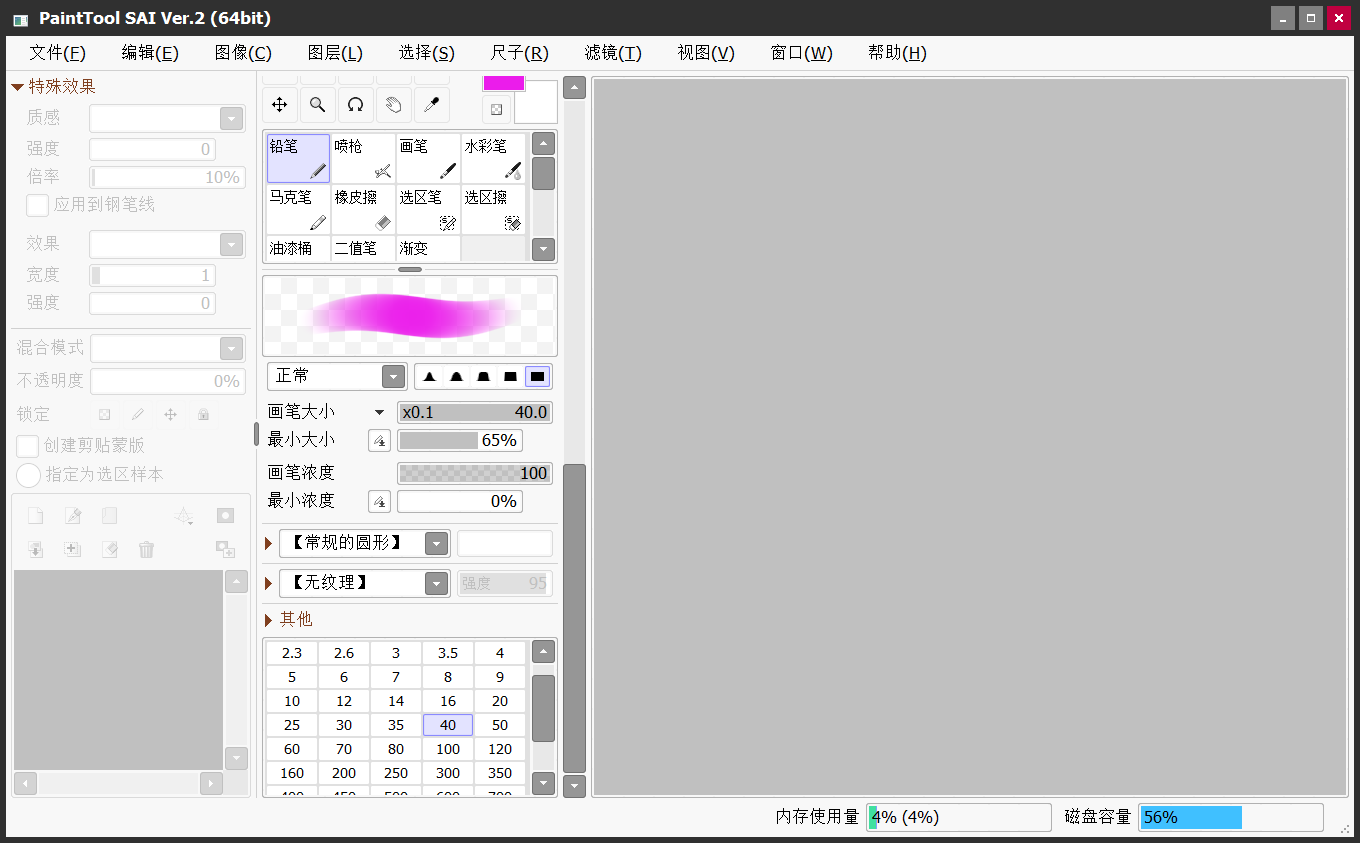Image resolution: width=1360 pixels, height=843 pixels.
Task: Choose the 油漆桶 bucket fill tool
Action: point(297,248)
